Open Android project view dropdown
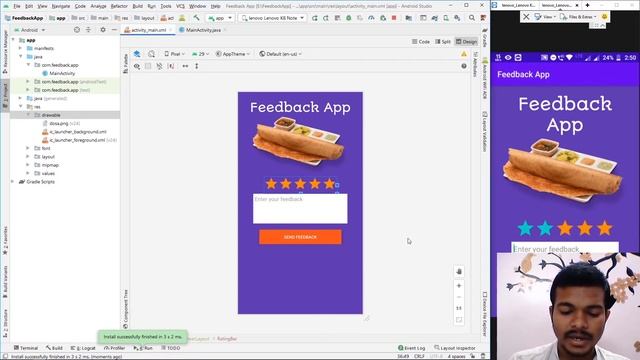Viewport: 640px width, 360px height. coord(30,30)
